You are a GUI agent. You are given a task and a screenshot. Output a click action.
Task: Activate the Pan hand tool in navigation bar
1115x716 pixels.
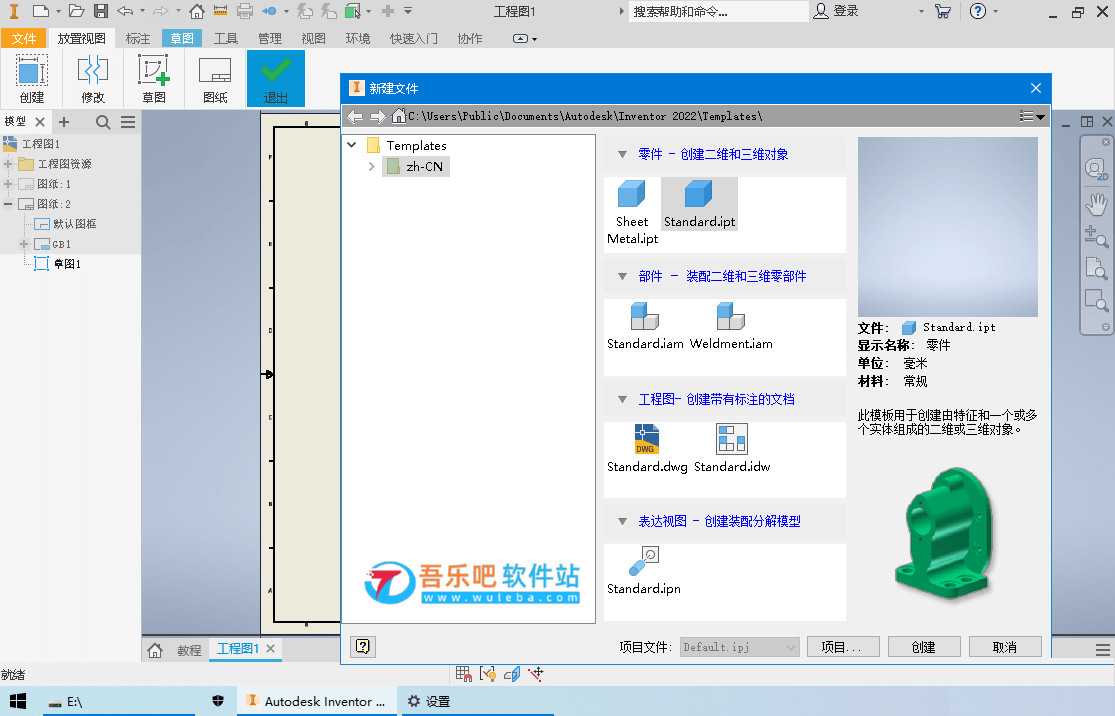(x=1096, y=204)
